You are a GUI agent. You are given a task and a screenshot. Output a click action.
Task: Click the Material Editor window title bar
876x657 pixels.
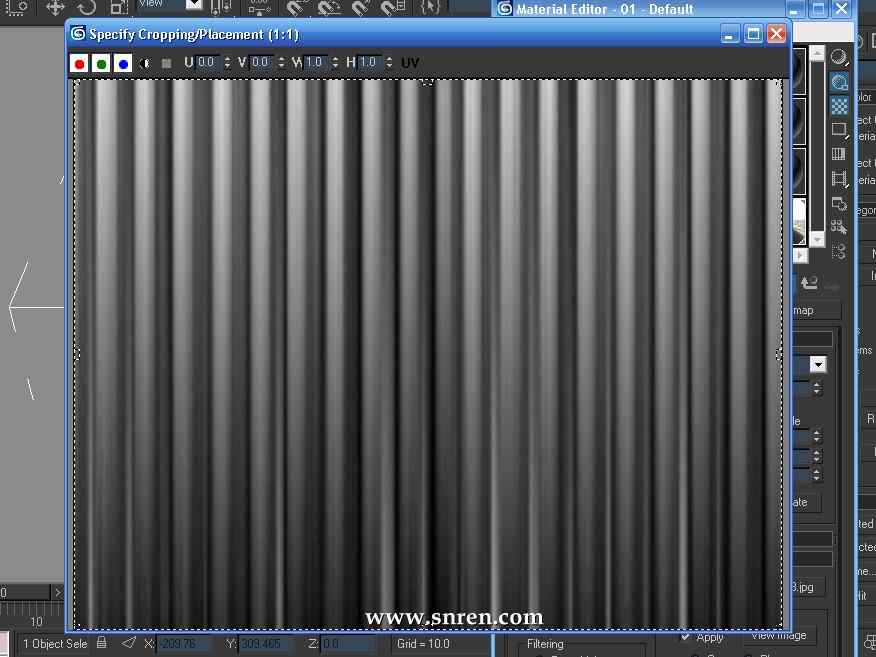point(640,9)
